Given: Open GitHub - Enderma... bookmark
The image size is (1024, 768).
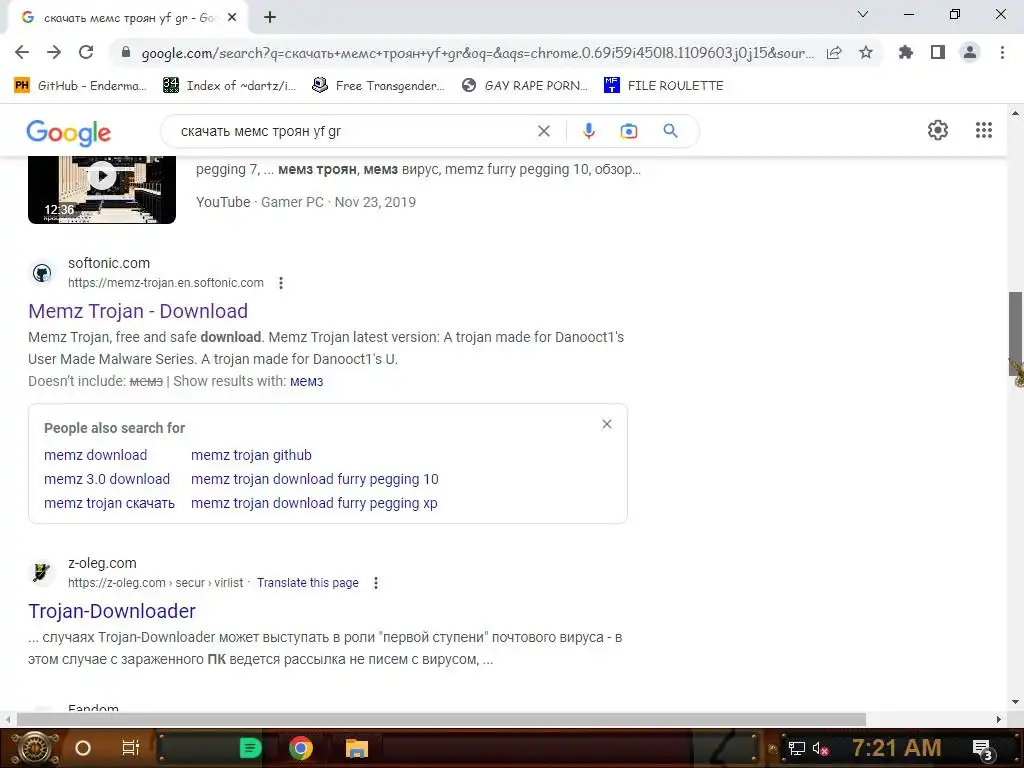Looking at the screenshot, I should click(80, 86).
